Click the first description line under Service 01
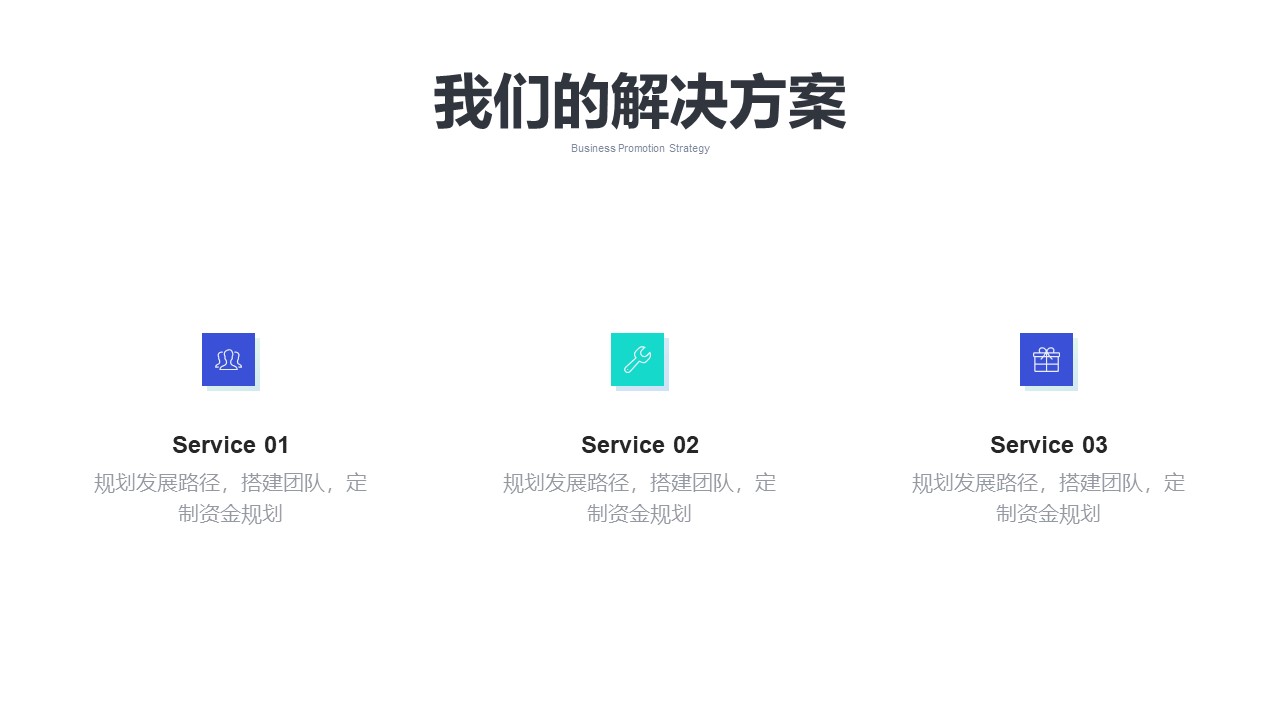The image size is (1280, 720). 231,483
